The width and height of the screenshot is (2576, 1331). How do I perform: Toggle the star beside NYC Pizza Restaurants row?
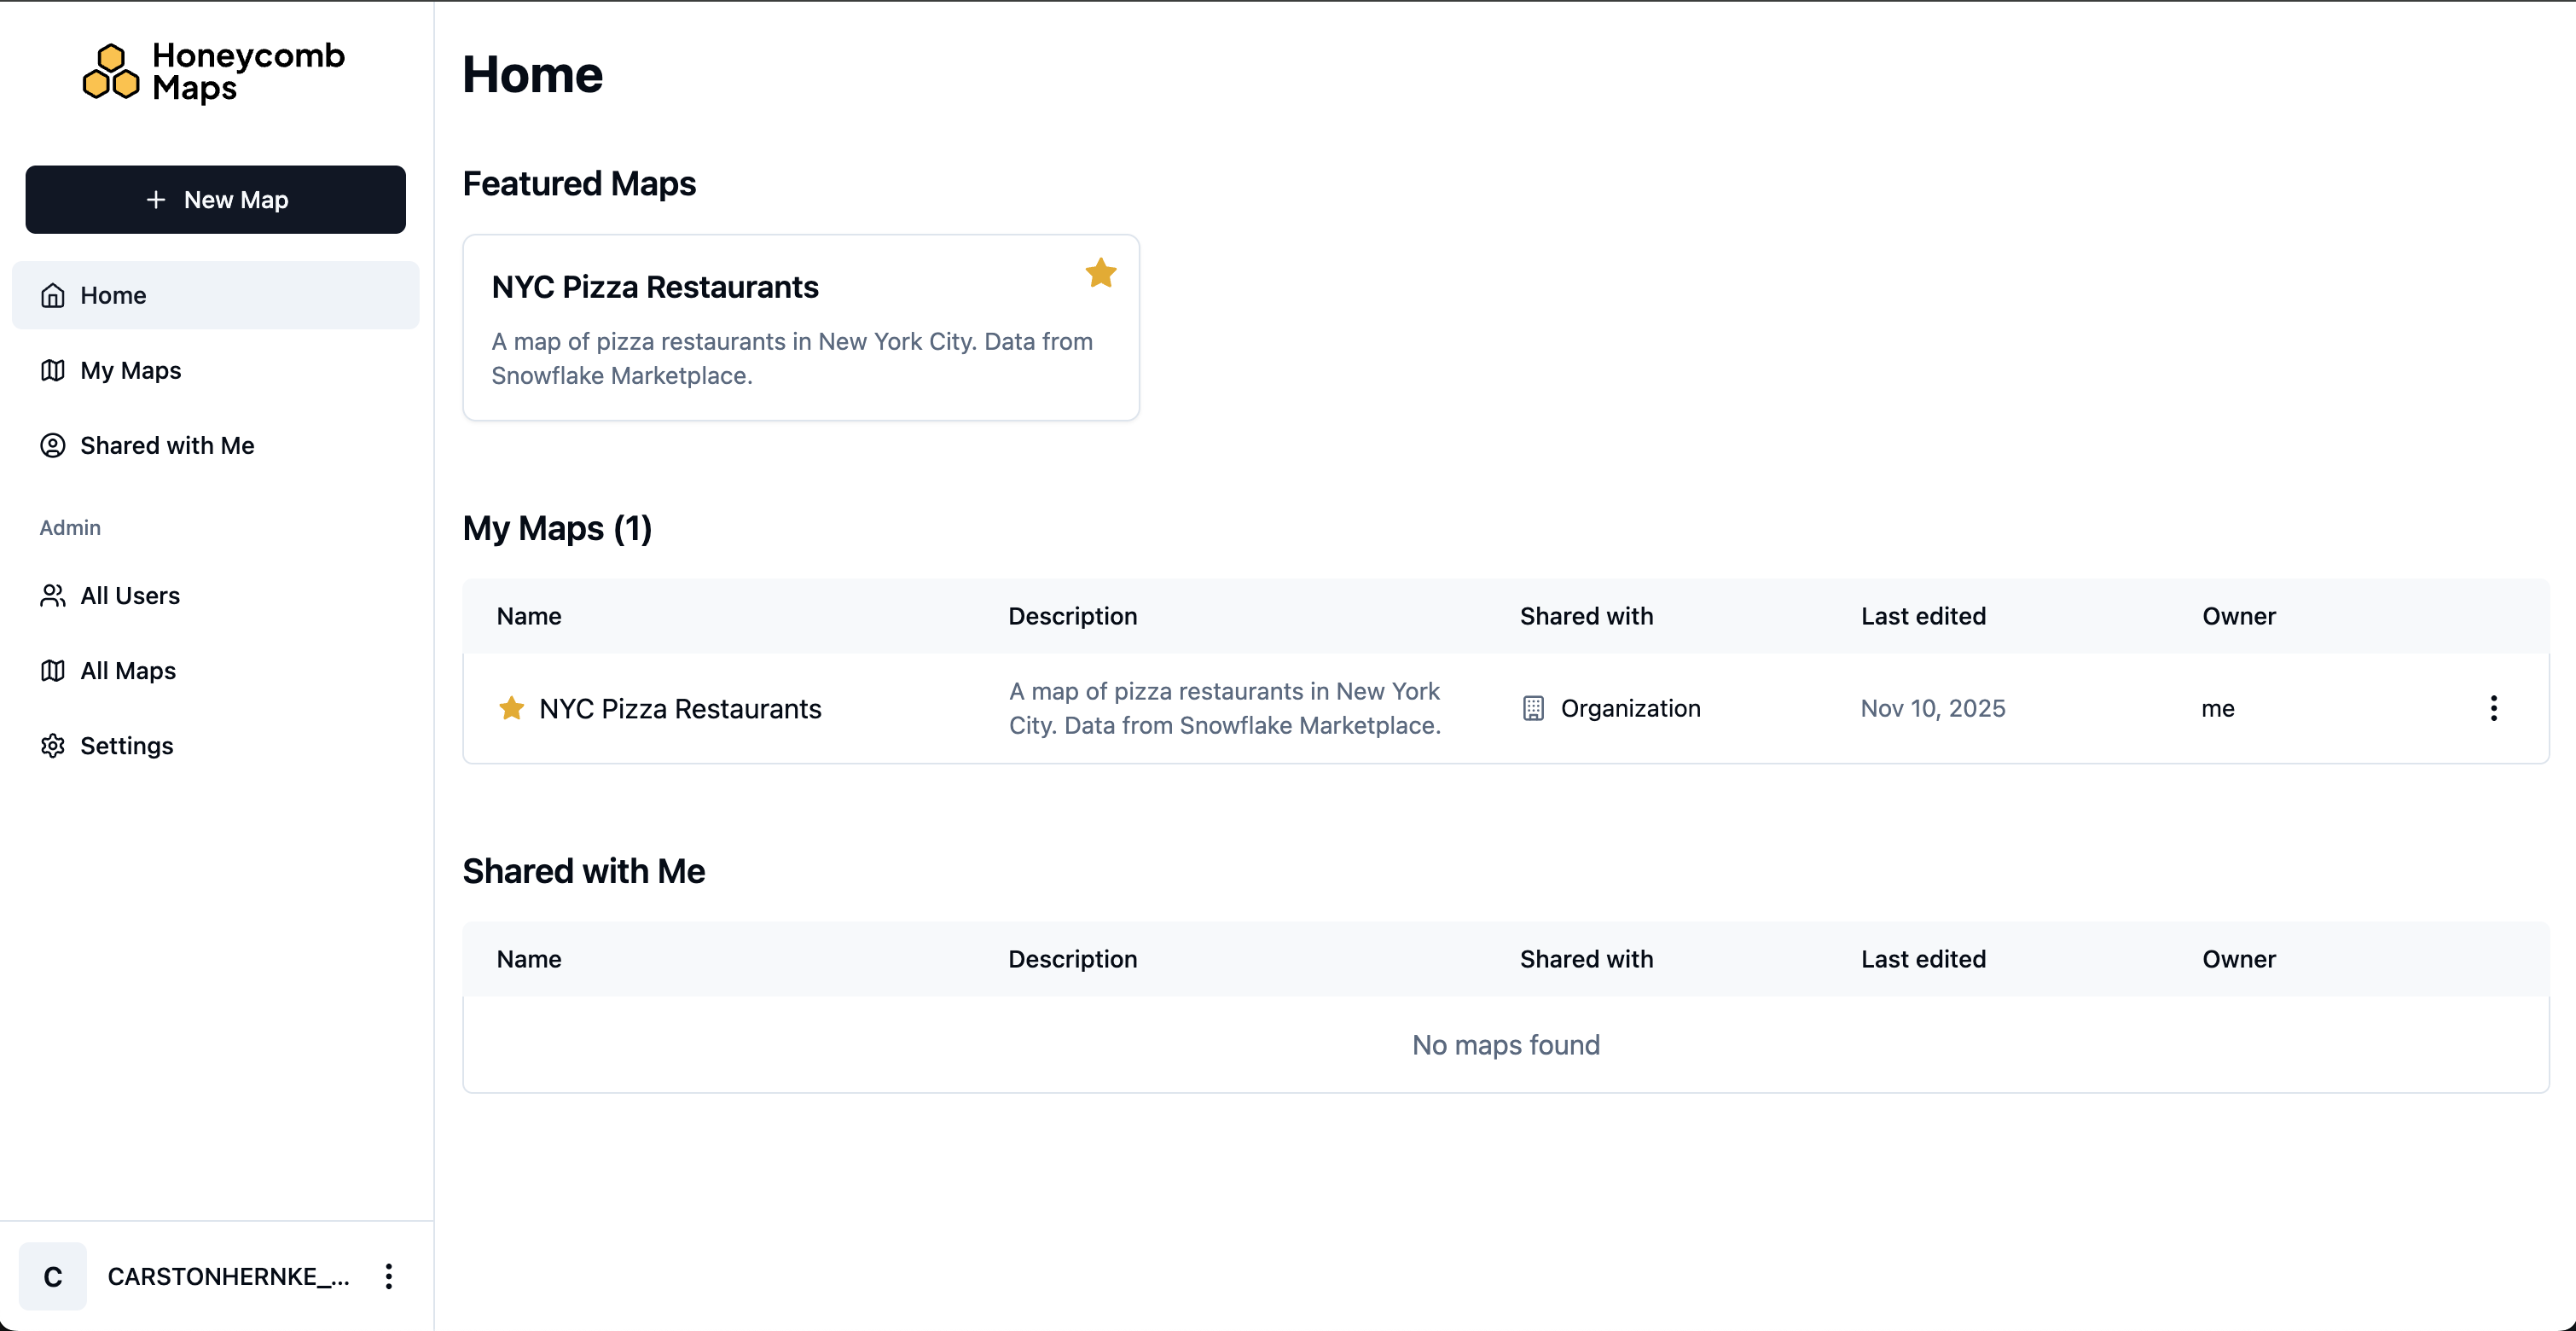tap(511, 708)
